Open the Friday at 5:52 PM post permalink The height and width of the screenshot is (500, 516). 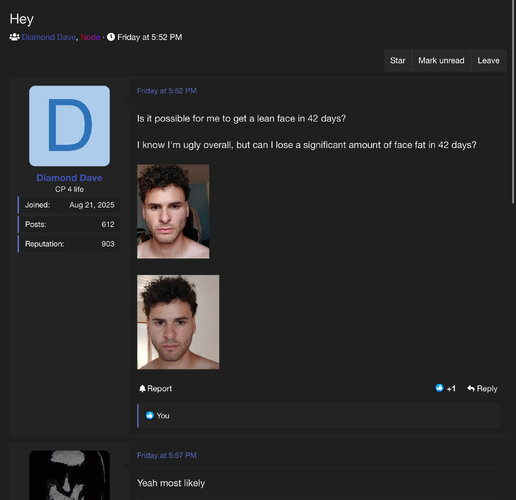[167, 91]
